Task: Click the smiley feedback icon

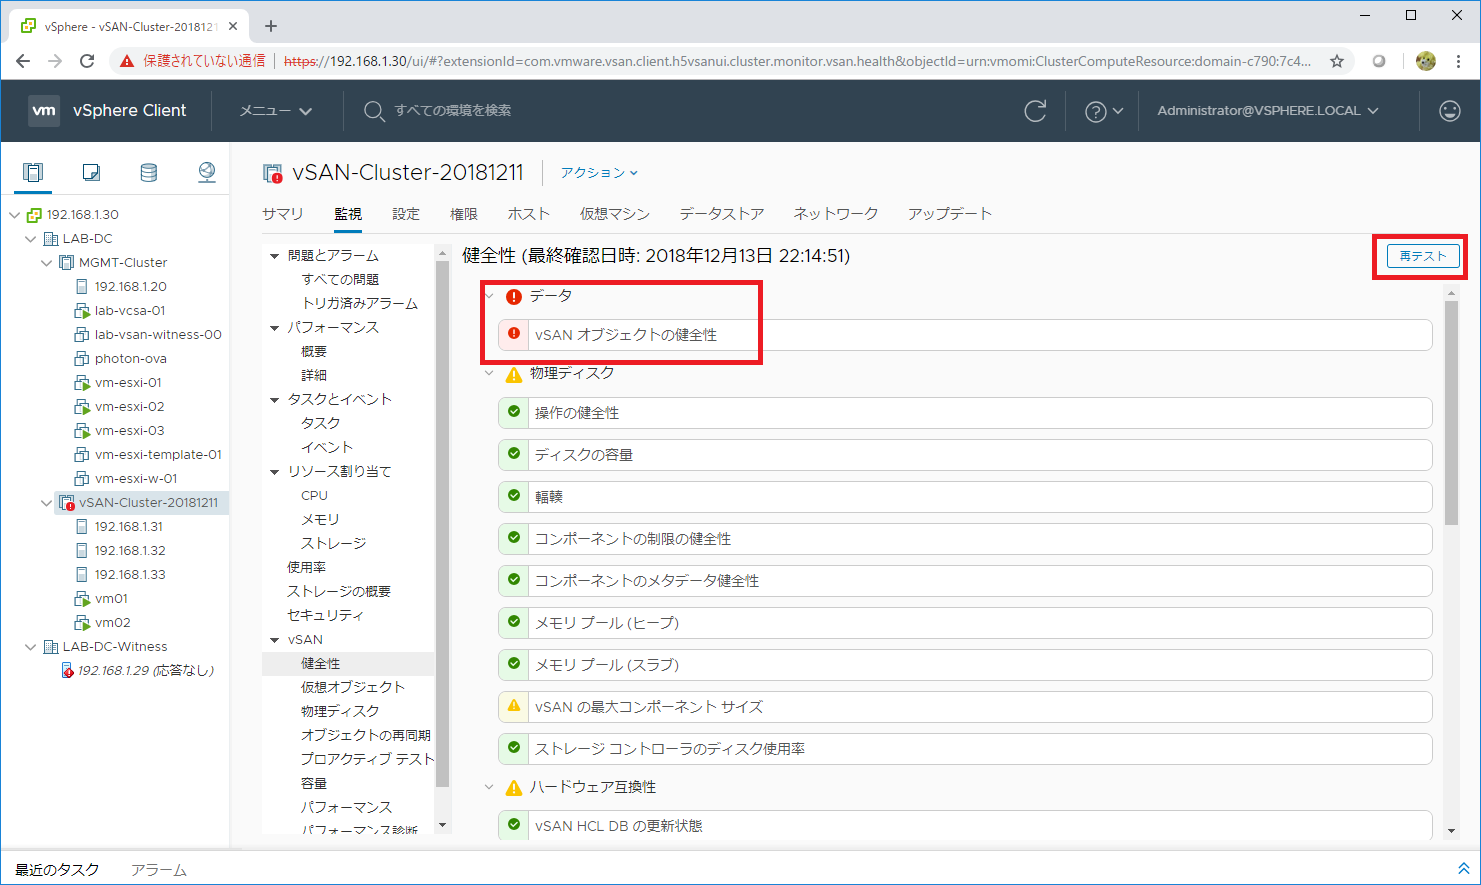Action: pyautogui.click(x=1449, y=111)
